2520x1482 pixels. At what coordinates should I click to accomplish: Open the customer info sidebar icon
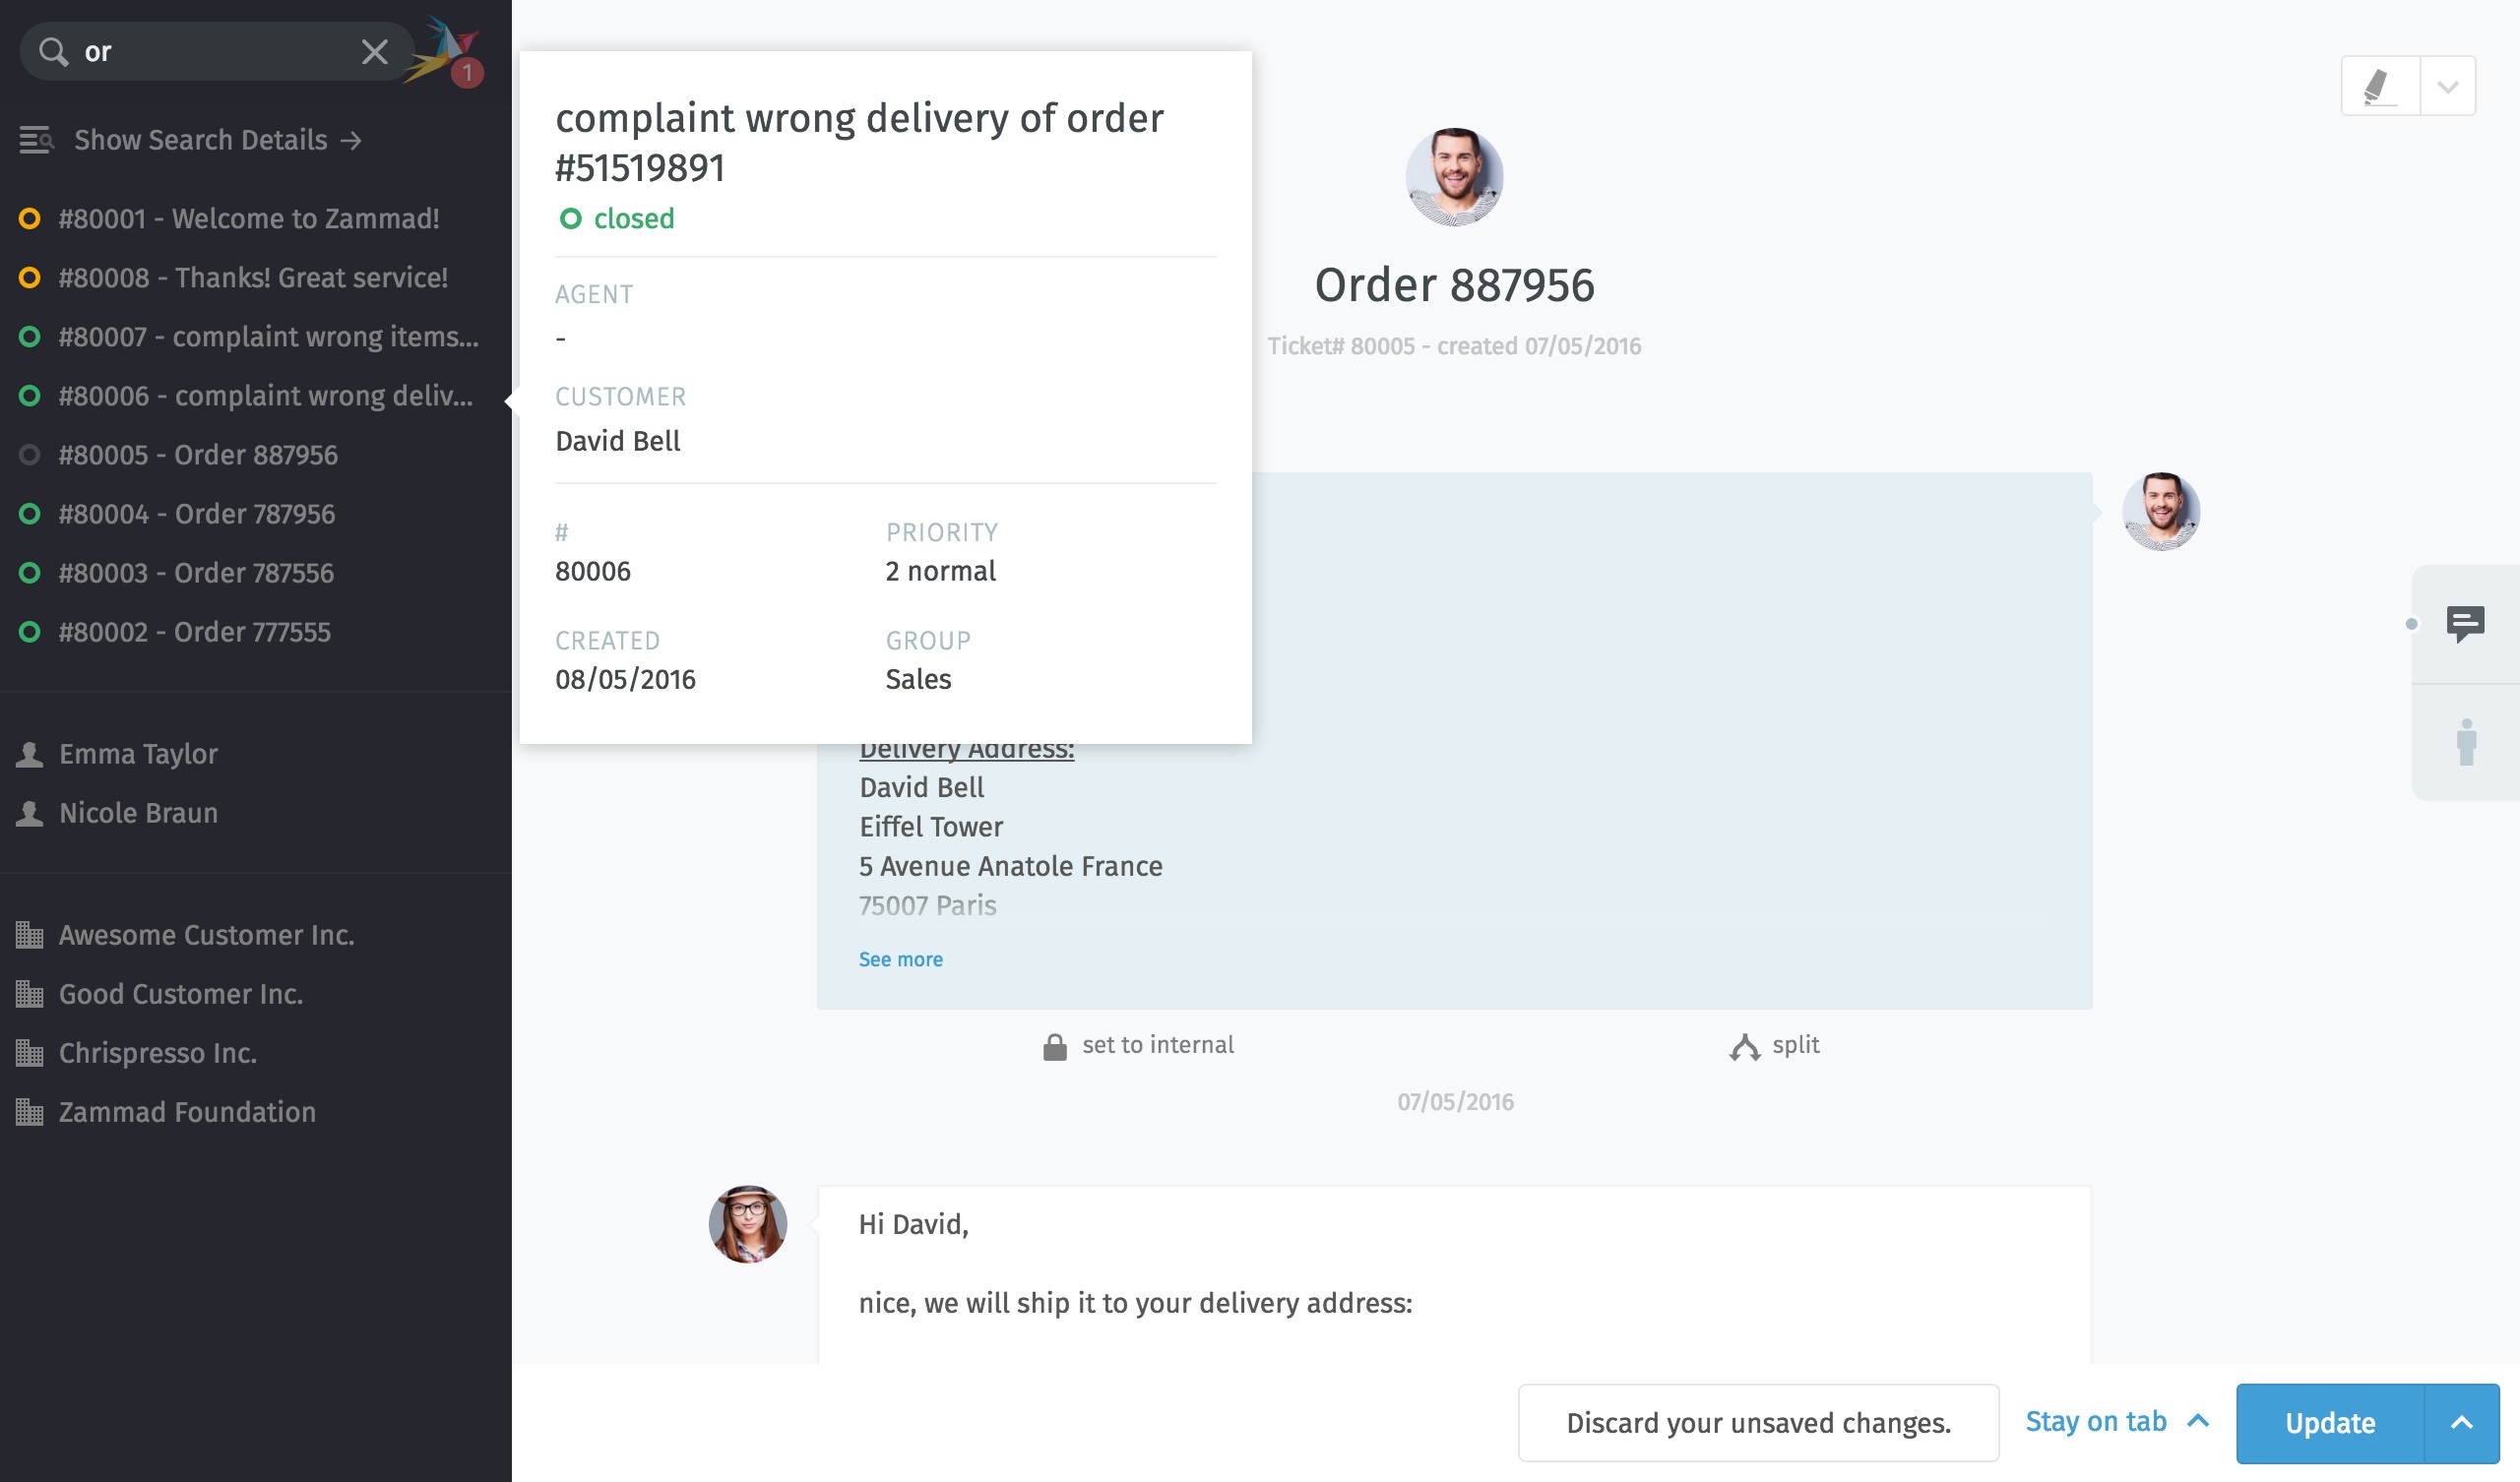coord(2466,742)
